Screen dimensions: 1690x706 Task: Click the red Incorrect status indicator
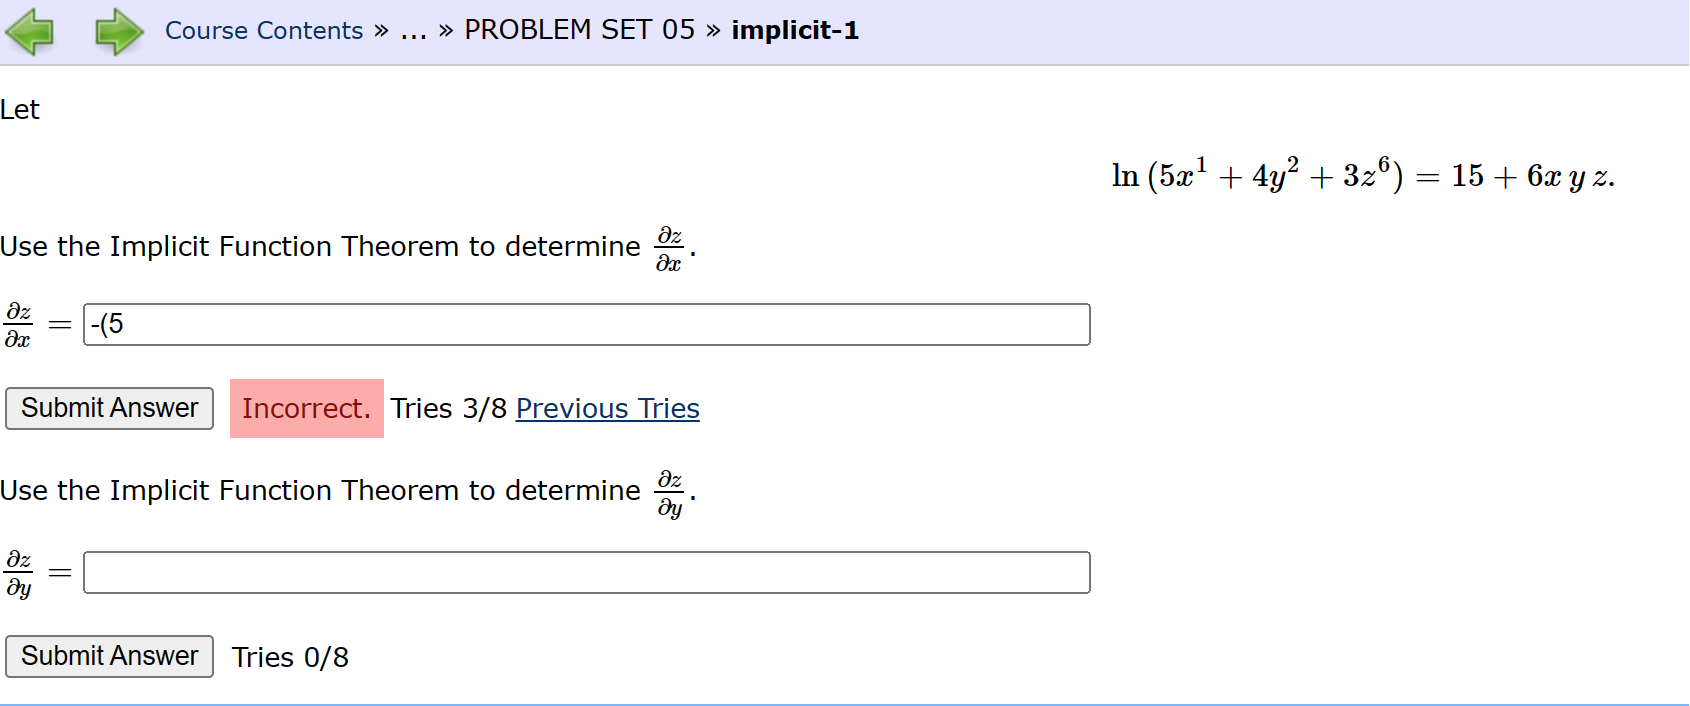[x=306, y=408]
